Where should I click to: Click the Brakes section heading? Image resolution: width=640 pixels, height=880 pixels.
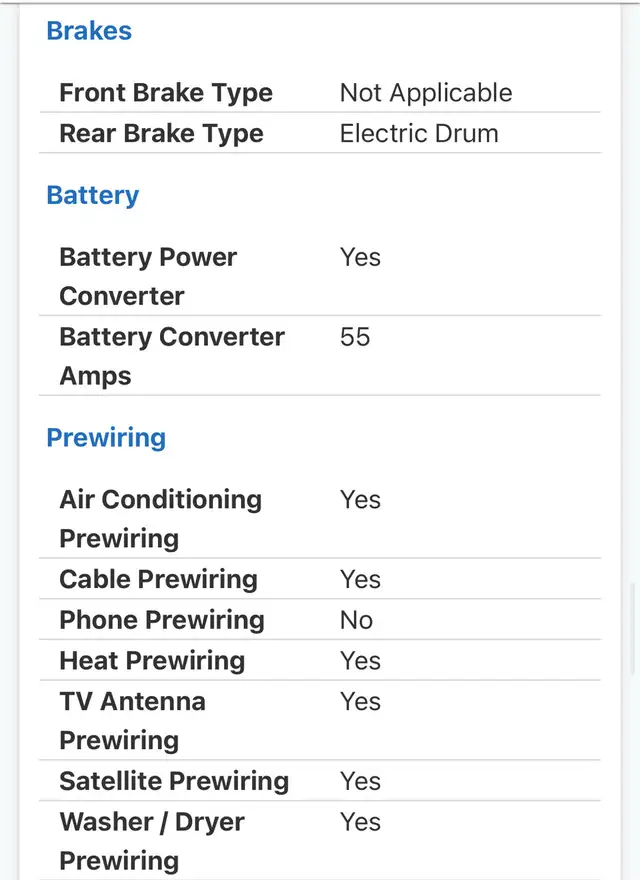pyautogui.click(x=89, y=31)
